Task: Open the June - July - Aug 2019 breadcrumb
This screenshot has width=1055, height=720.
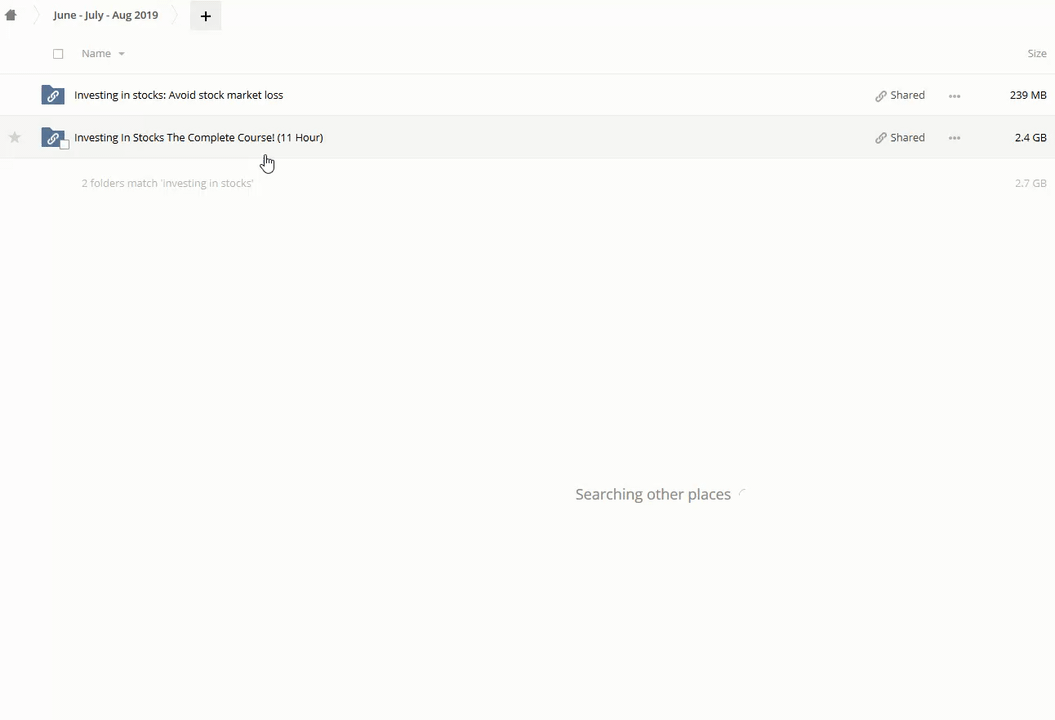Action: pos(105,16)
